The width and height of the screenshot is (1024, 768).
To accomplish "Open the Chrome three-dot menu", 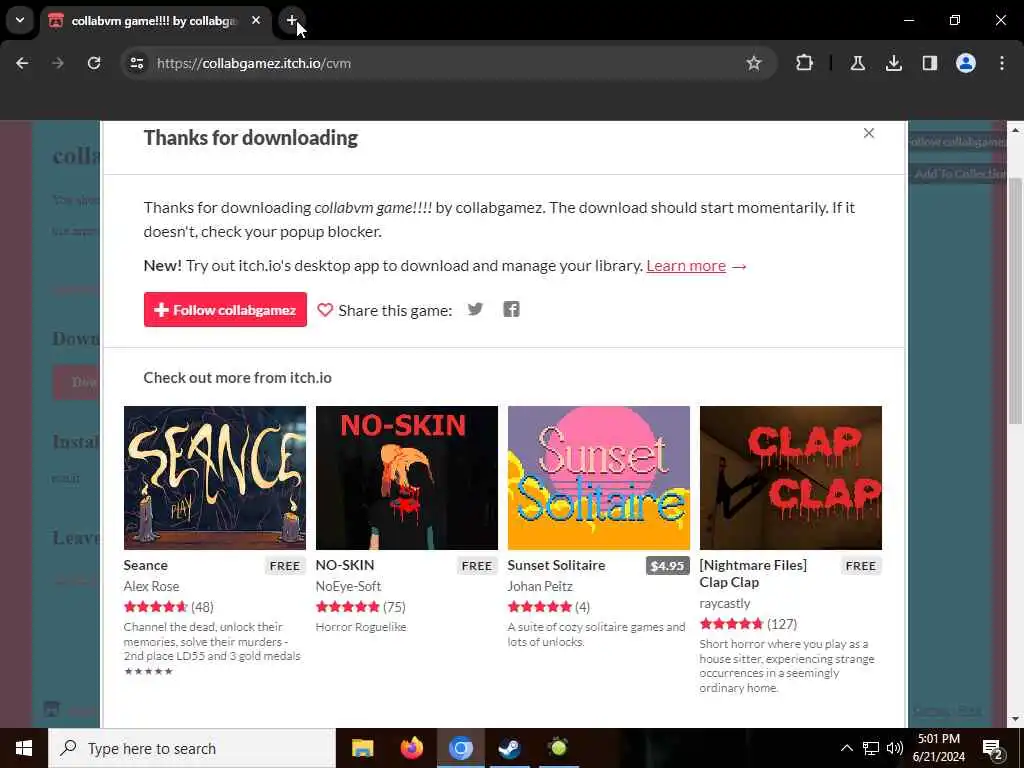I will pos(1002,63).
